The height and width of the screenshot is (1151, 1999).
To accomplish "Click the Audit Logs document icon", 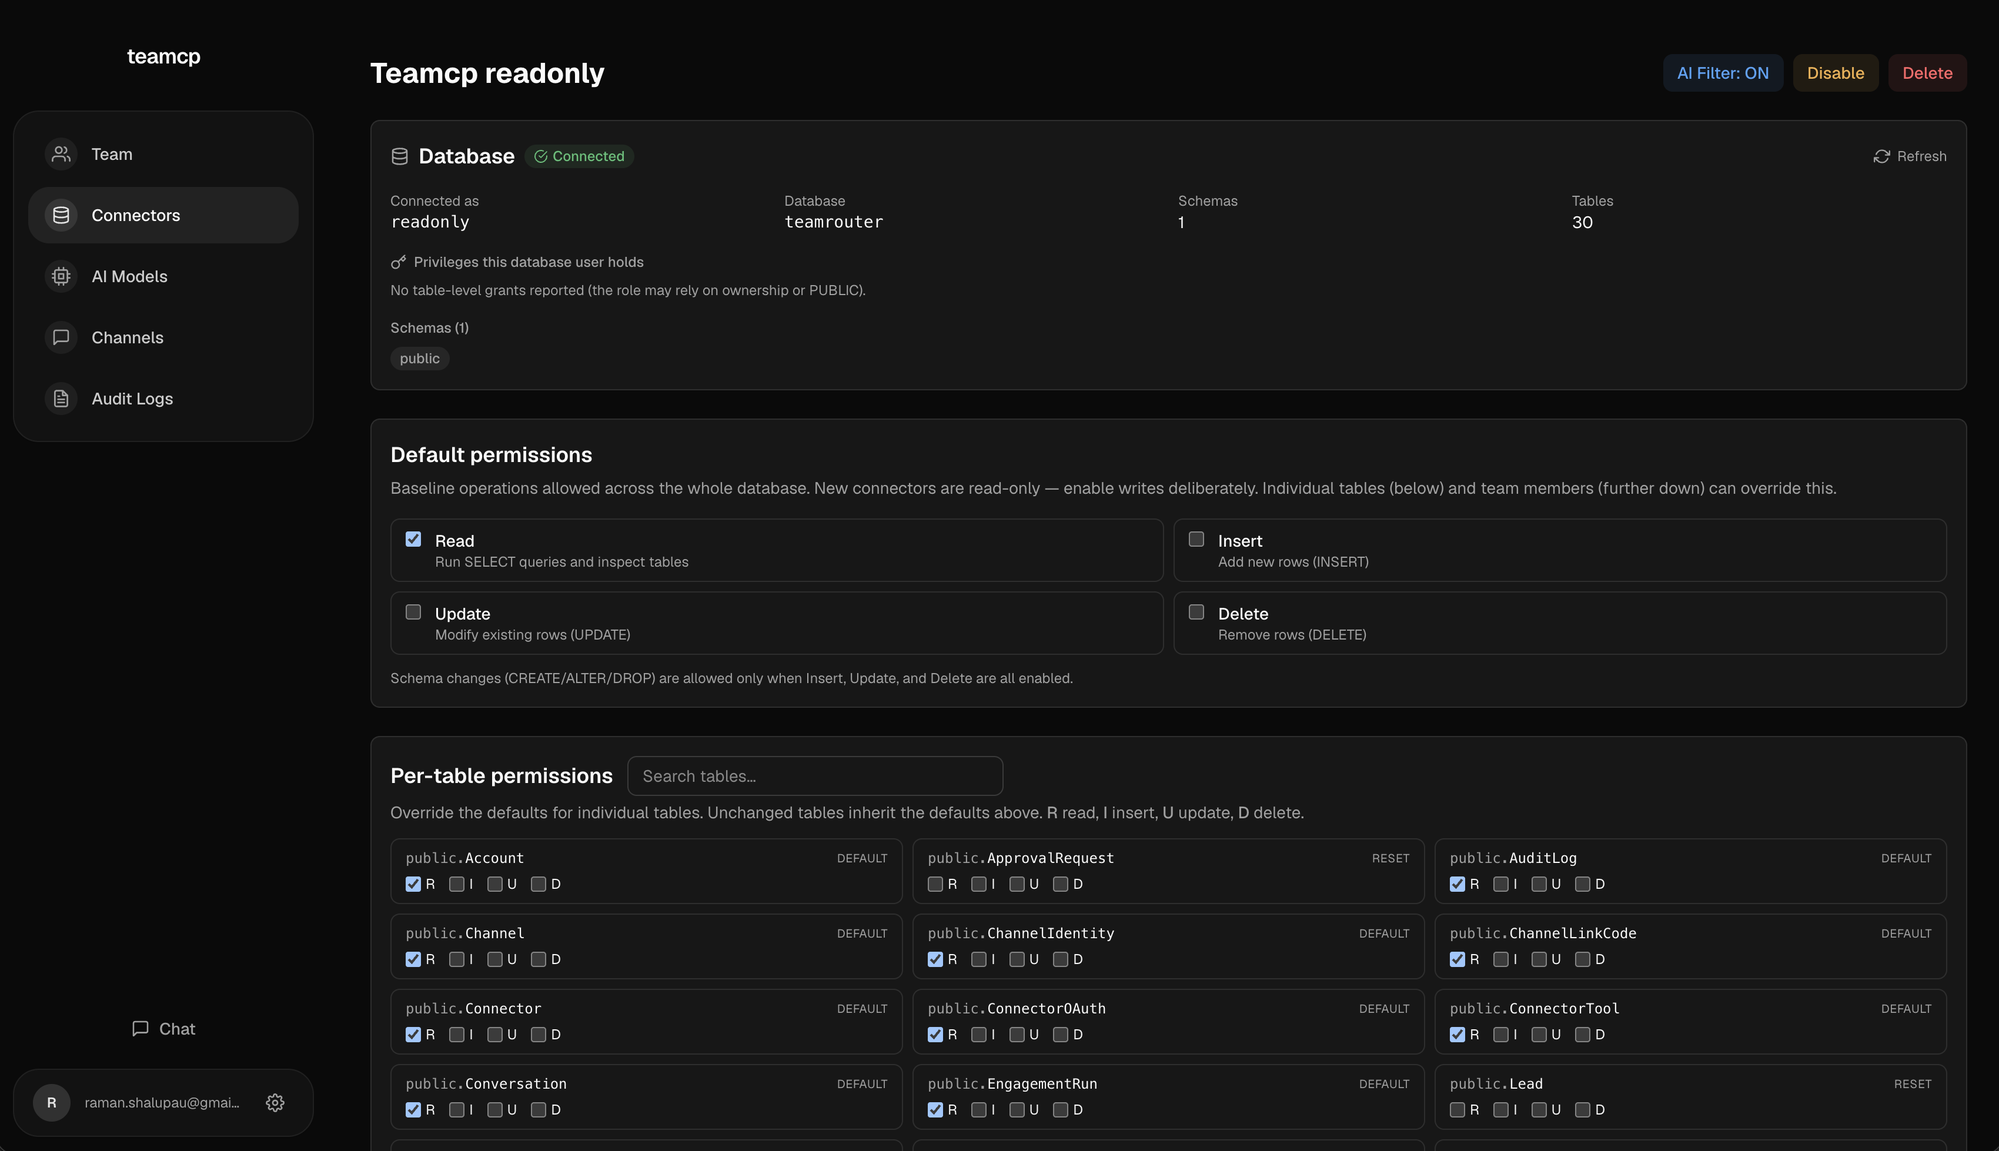I will click(61, 398).
